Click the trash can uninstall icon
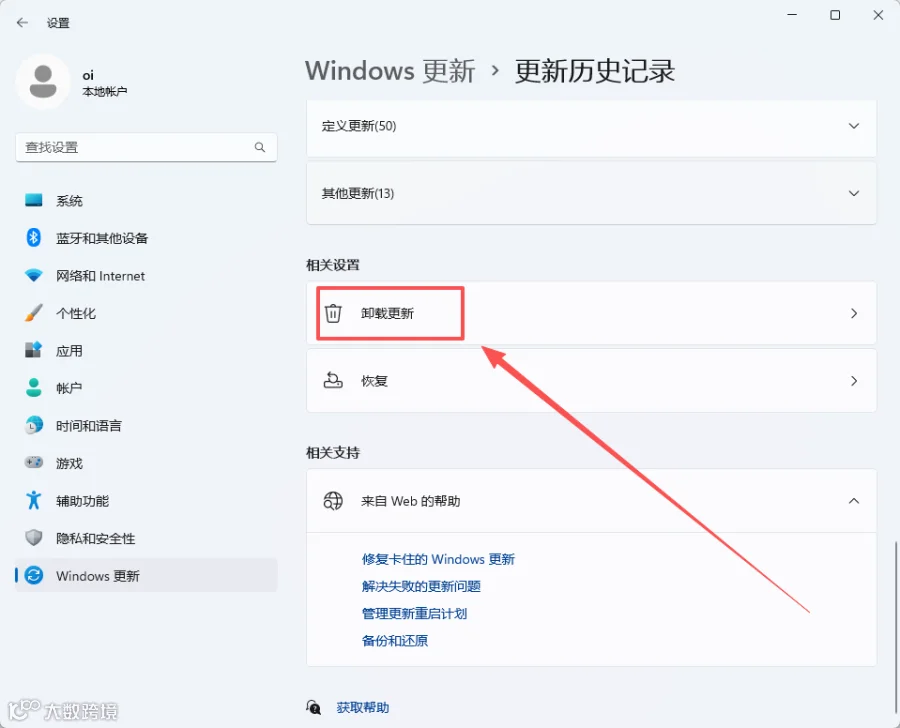Image resolution: width=900 pixels, height=728 pixels. (333, 313)
